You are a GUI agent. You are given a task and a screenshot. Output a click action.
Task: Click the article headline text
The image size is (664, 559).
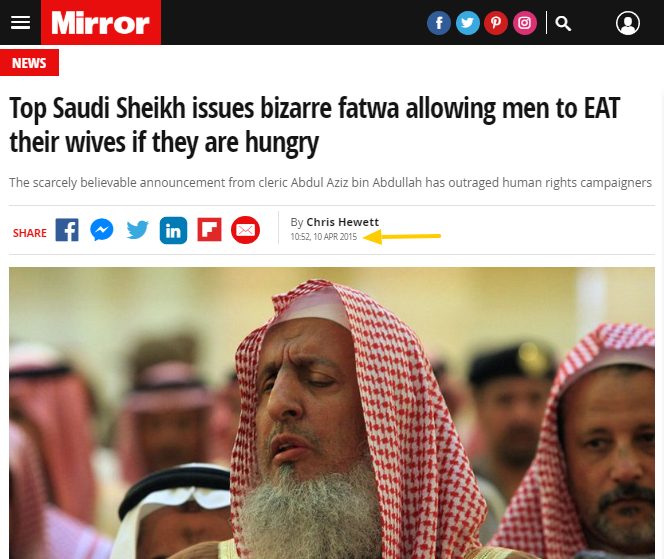pos(314,125)
